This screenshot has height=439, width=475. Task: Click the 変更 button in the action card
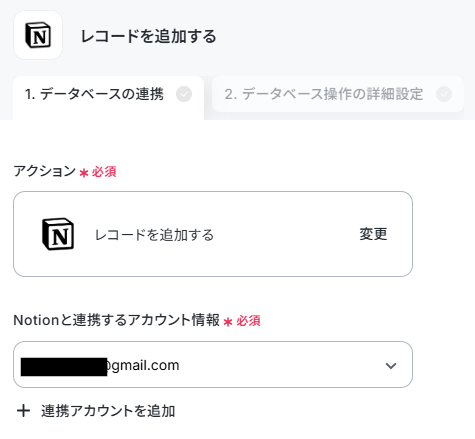373,234
